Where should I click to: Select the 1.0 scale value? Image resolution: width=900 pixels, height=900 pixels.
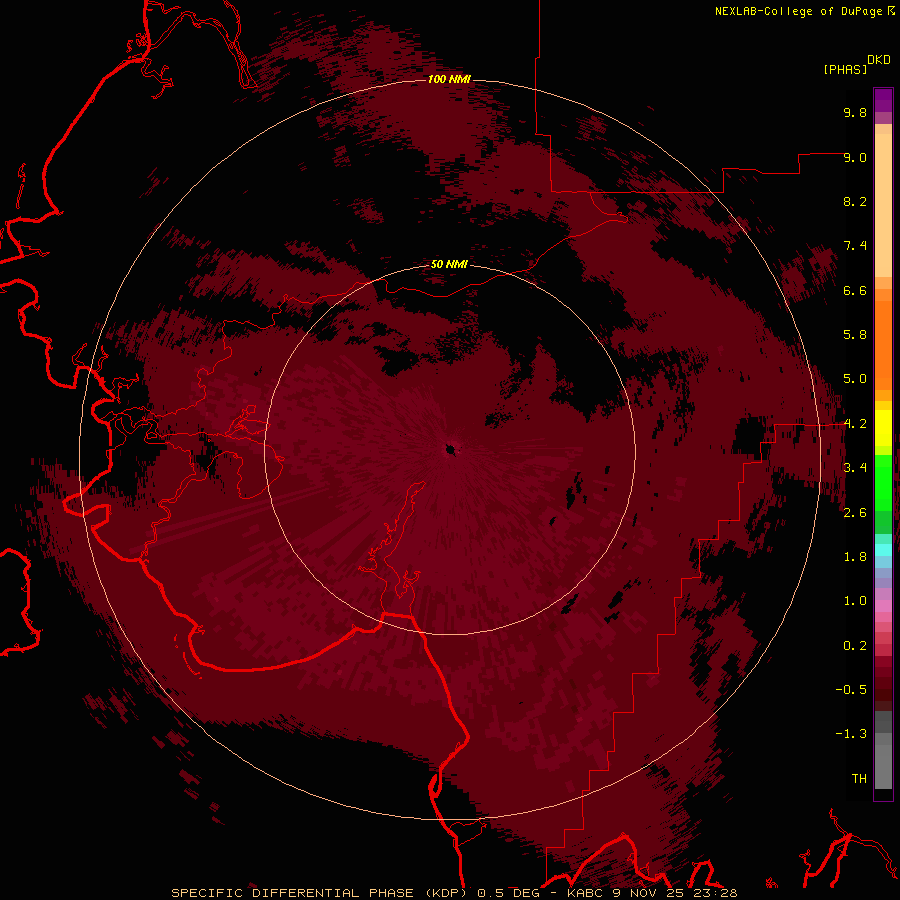855,601
